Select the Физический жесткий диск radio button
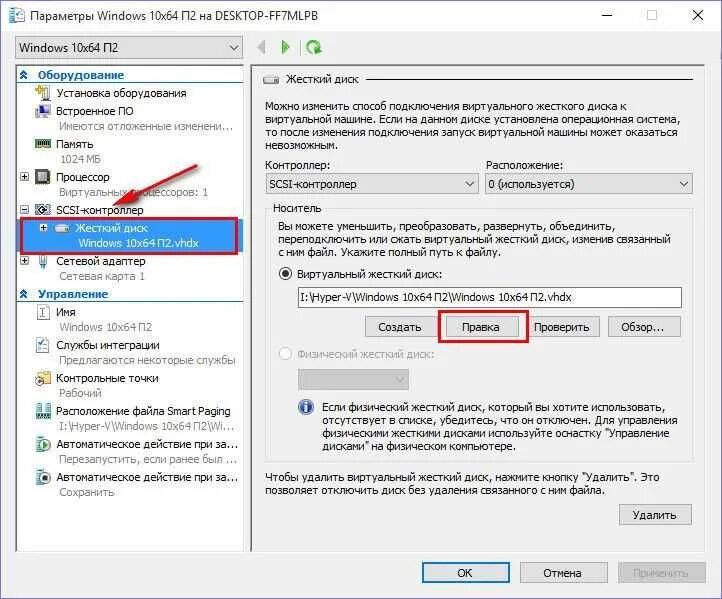The width and height of the screenshot is (722, 599). click(285, 354)
